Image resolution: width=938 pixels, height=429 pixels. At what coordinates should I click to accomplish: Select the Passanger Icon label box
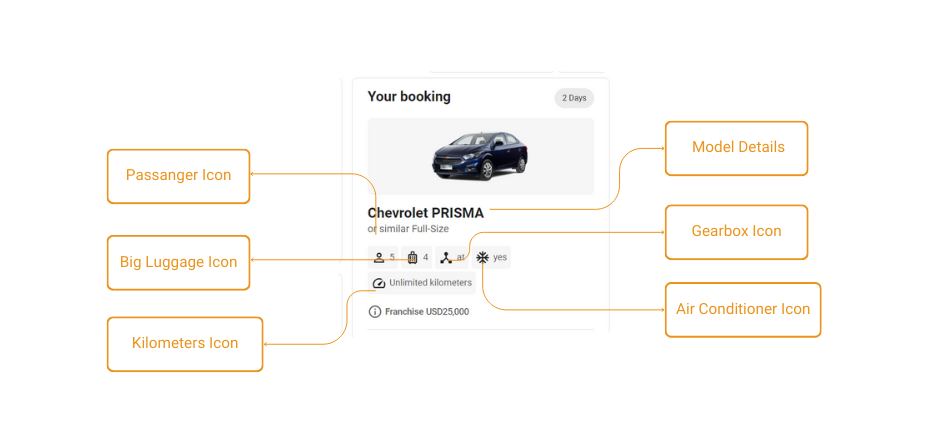coord(178,176)
